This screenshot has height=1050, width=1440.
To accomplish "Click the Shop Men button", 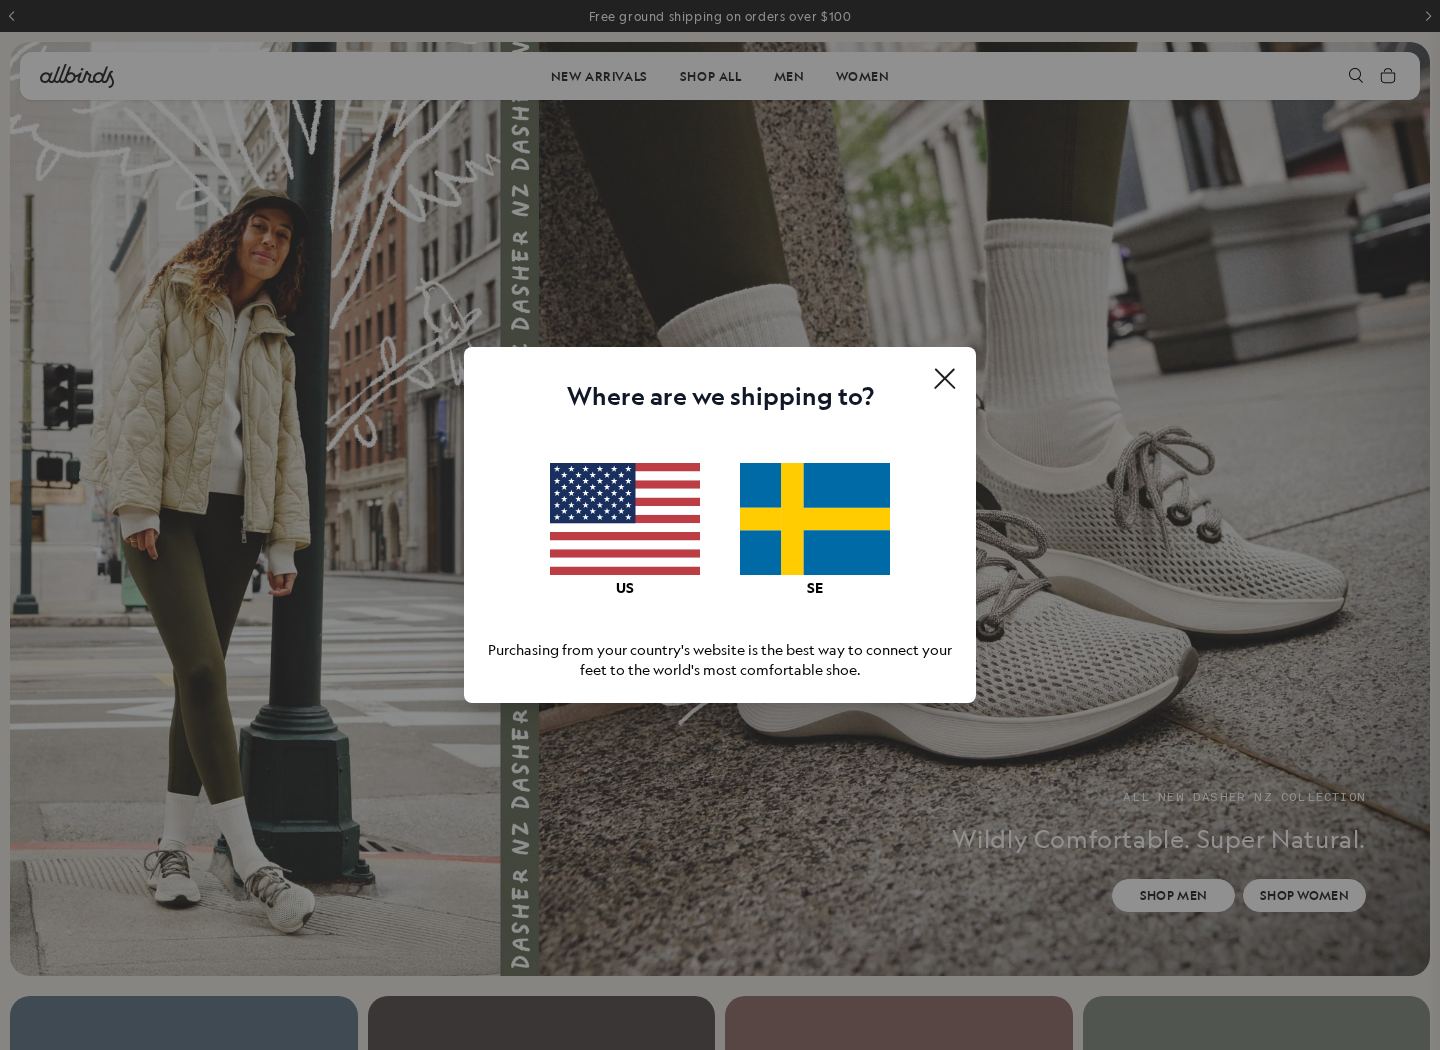I will (x=1173, y=895).
